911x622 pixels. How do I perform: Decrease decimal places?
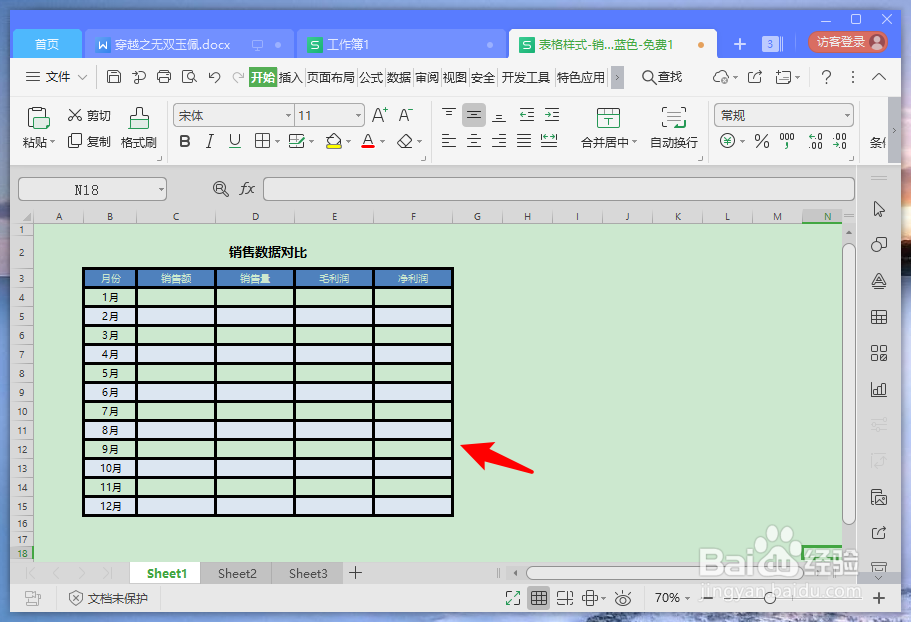click(x=840, y=141)
